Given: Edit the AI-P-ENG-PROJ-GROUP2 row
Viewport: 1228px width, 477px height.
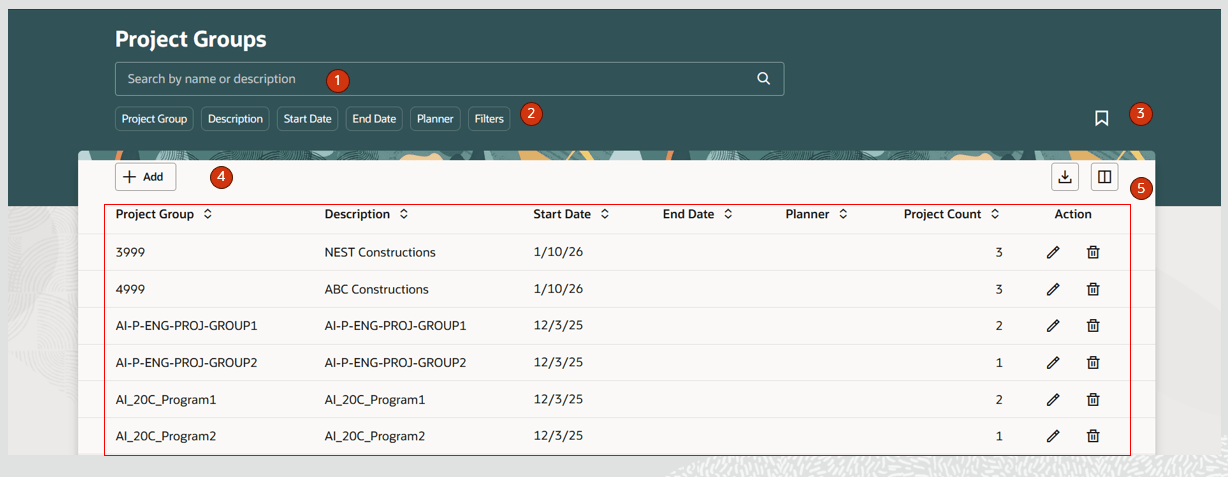Looking at the screenshot, I should (1053, 362).
